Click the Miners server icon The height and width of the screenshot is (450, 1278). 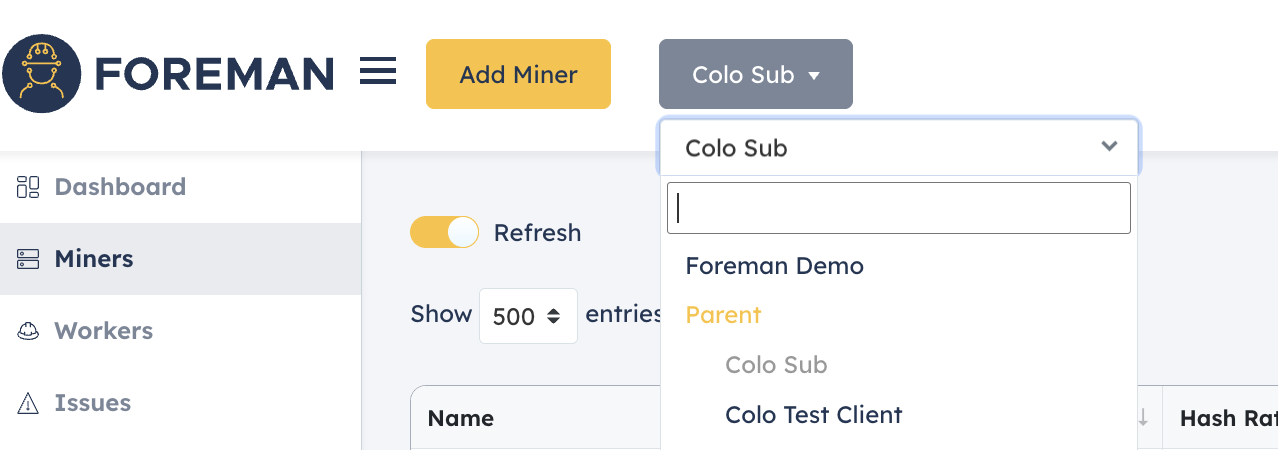(x=28, y=259)
